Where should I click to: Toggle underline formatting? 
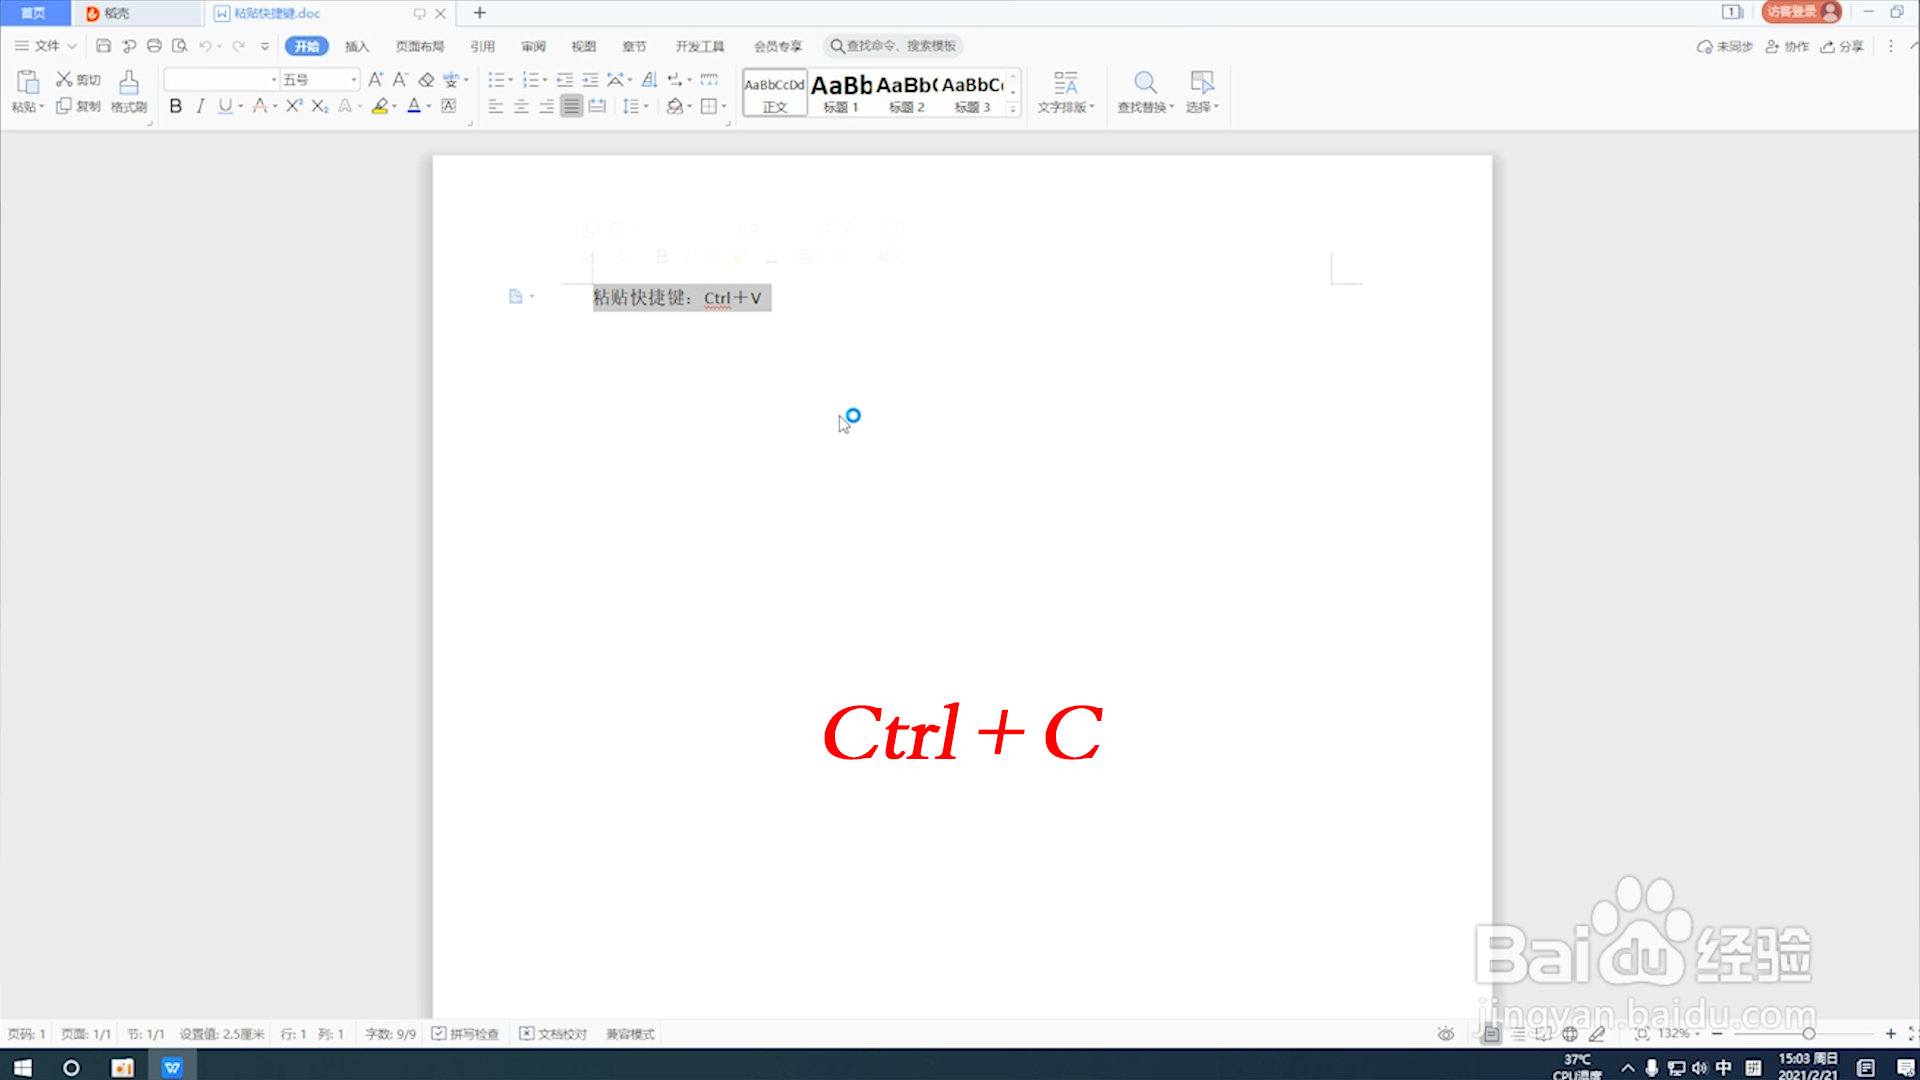tap(226, 106)
